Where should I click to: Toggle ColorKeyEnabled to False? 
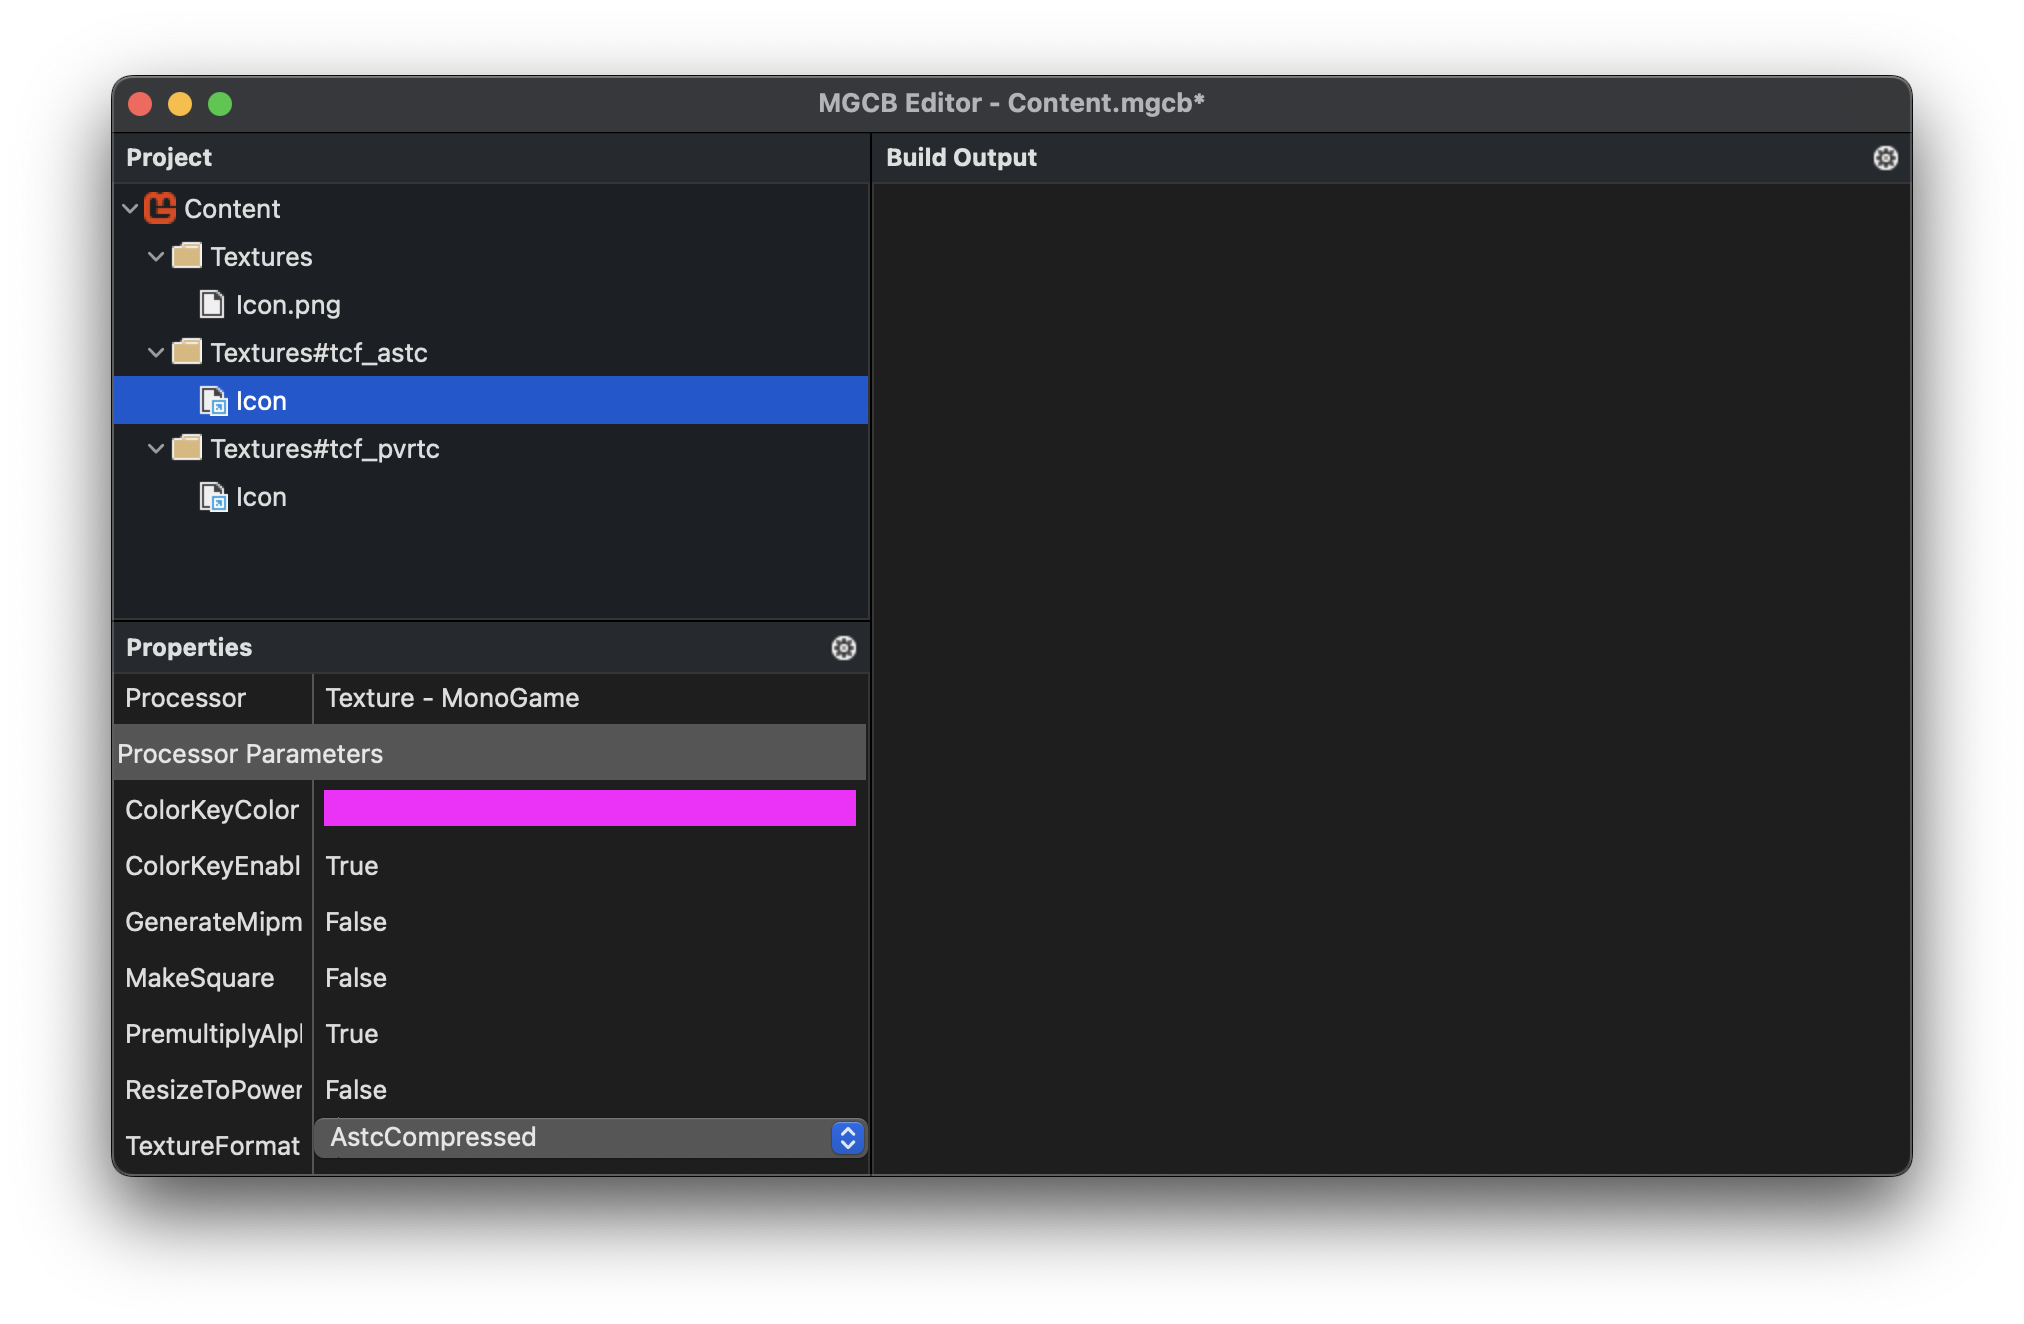[x=351, y=865]
